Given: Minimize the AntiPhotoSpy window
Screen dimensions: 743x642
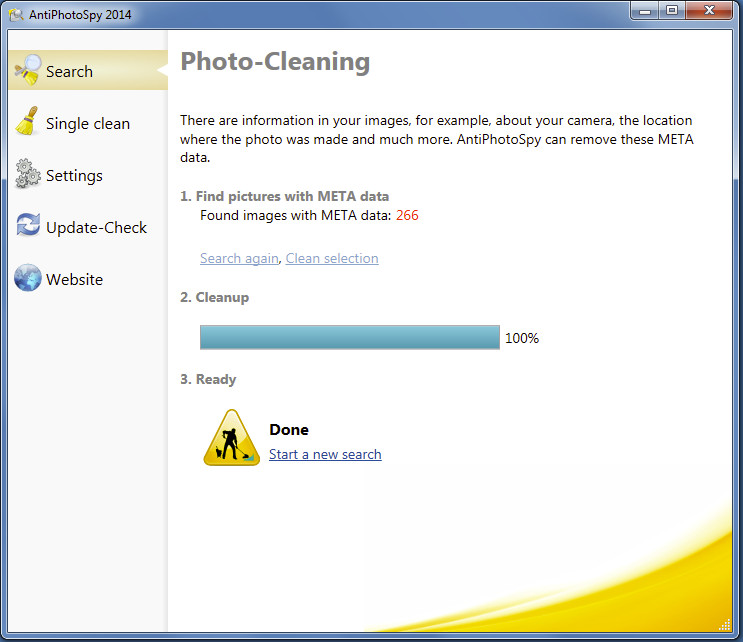Looking at the screenshot, I should coord(644,11).
